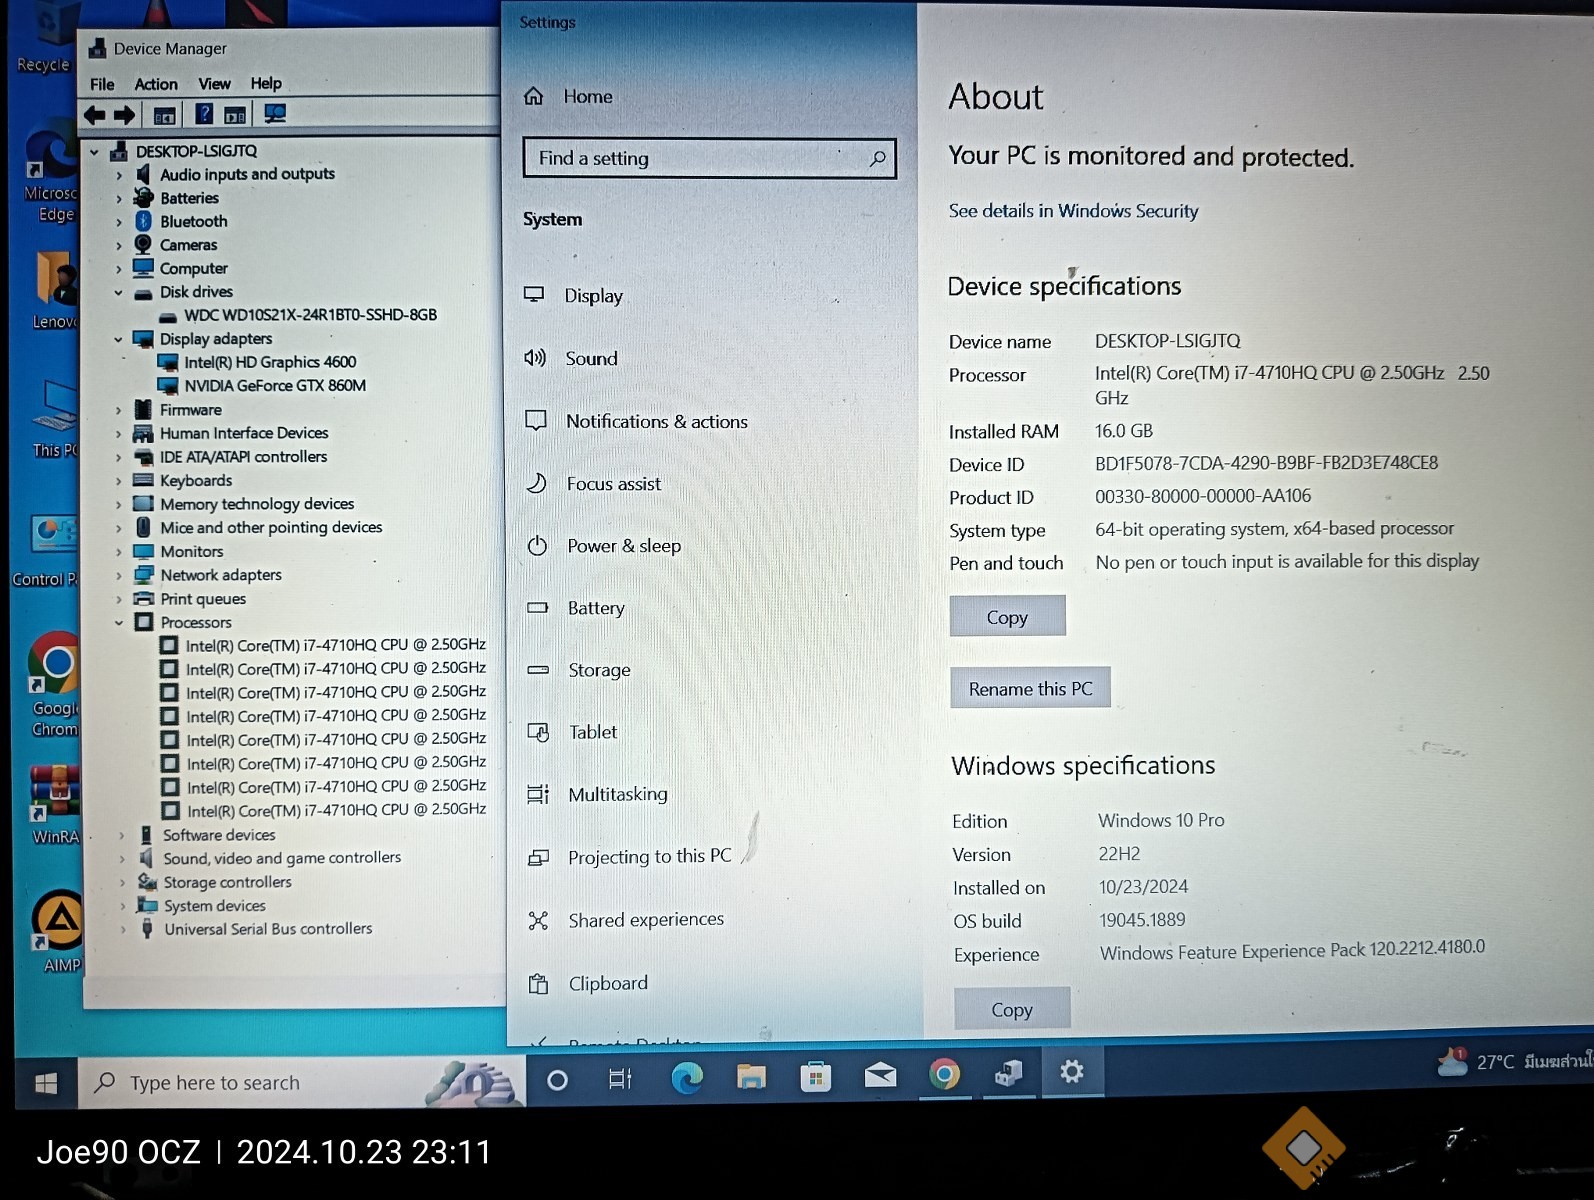
Task: Open the Windows Start menu
Action: [46, 1083]
